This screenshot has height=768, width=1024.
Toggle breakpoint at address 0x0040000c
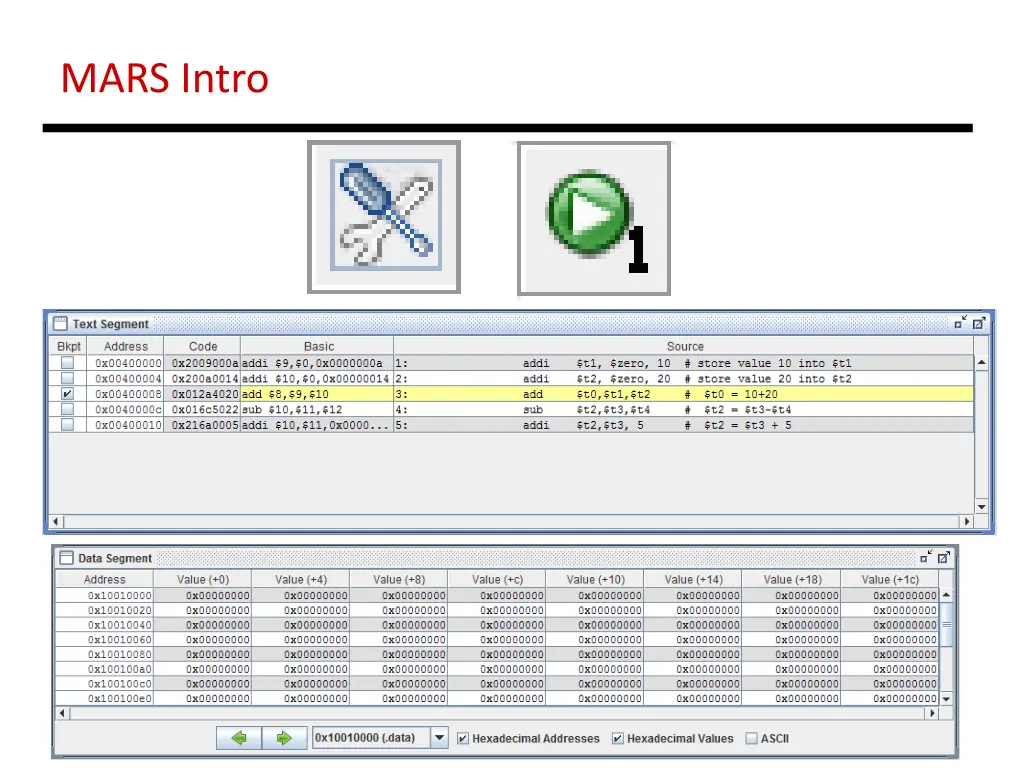coord(67,409)
